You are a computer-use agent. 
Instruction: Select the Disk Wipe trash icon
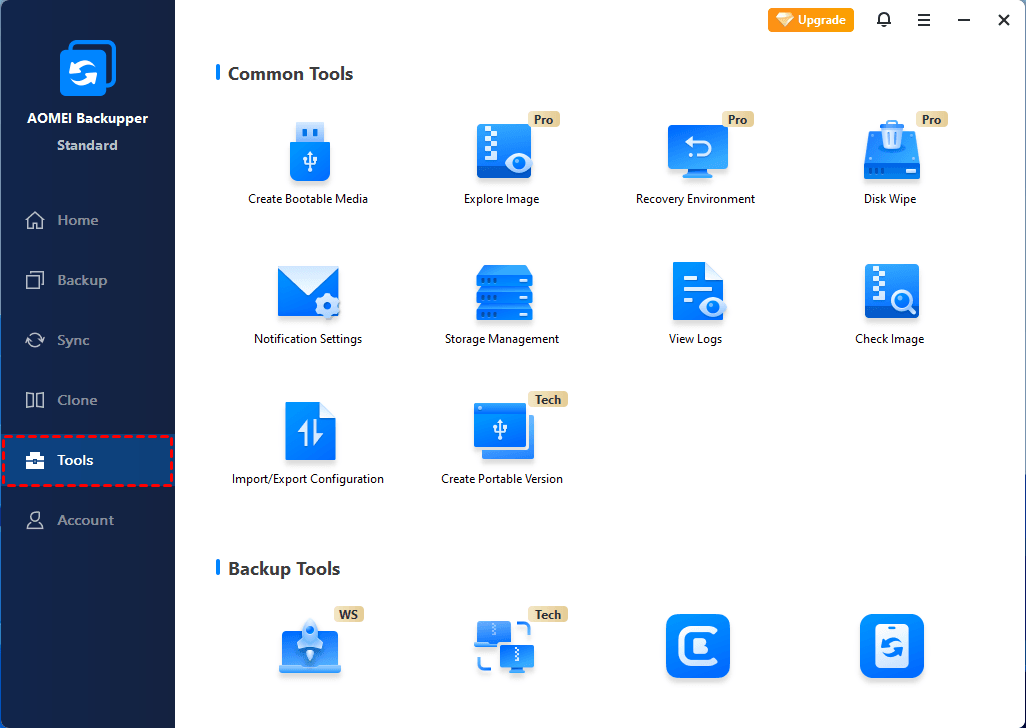pyautogui.click(x=891, y=150)
